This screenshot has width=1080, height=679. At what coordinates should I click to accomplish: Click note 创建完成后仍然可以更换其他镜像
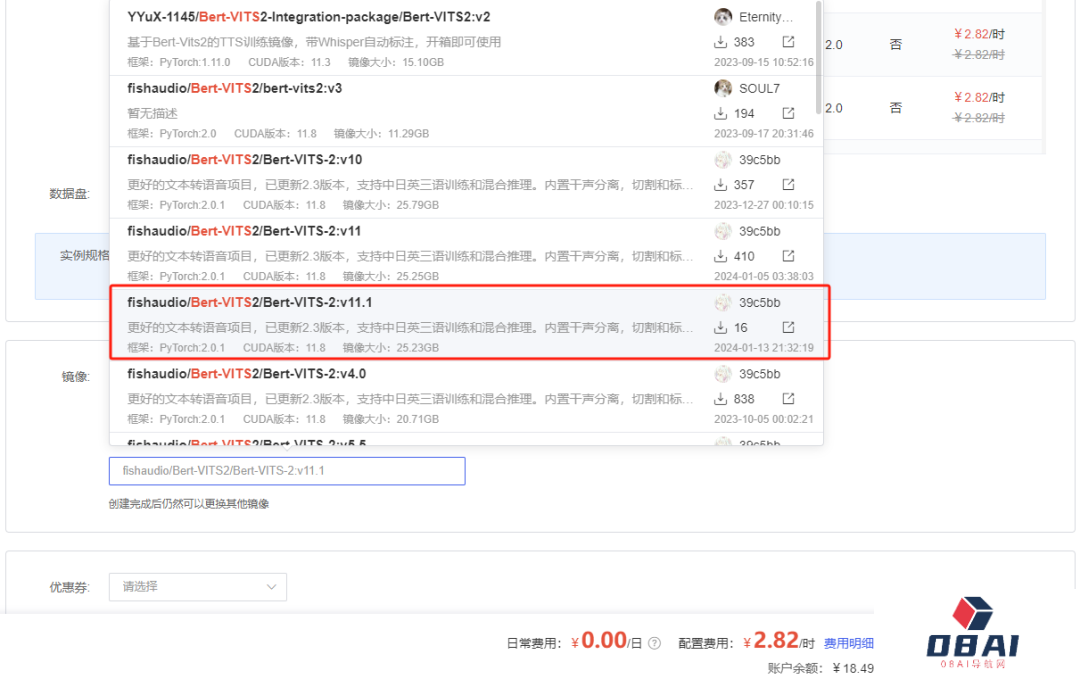click(189, 504)
